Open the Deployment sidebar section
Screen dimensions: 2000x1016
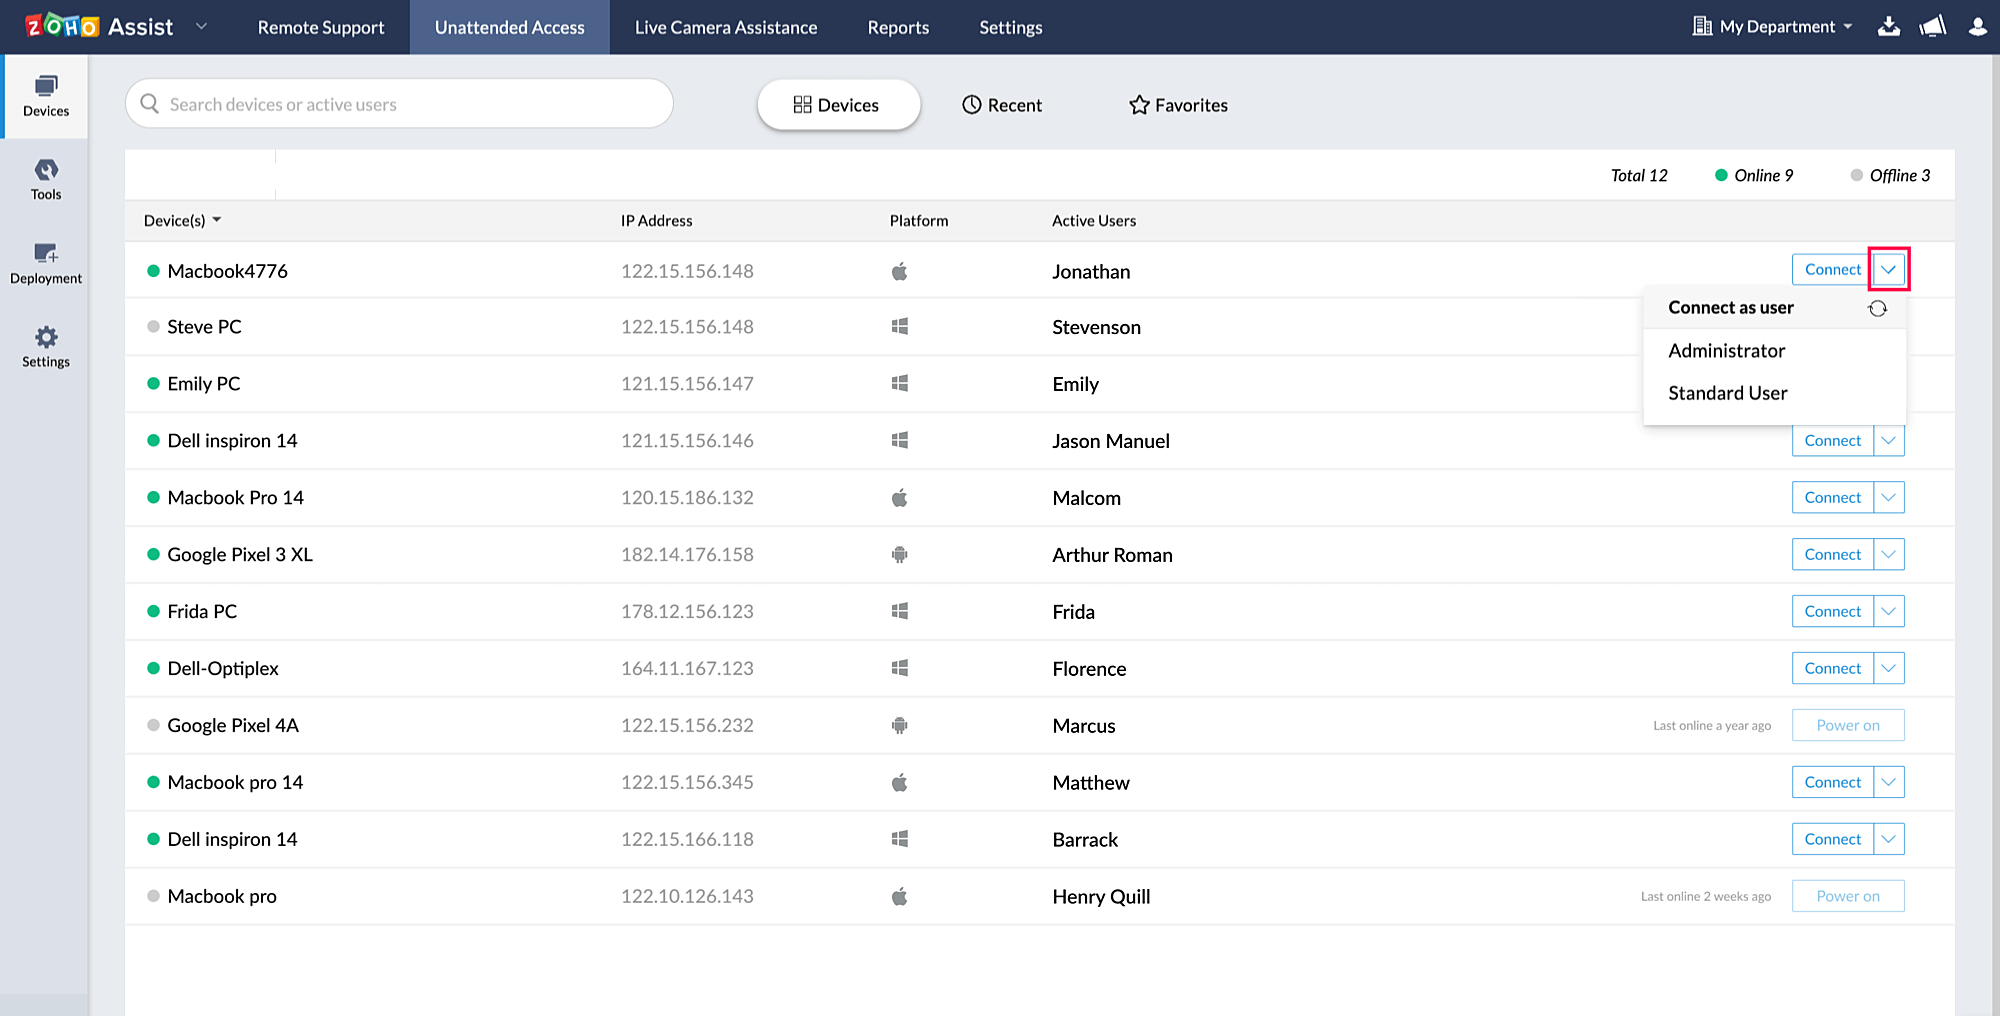pos(46,264)
